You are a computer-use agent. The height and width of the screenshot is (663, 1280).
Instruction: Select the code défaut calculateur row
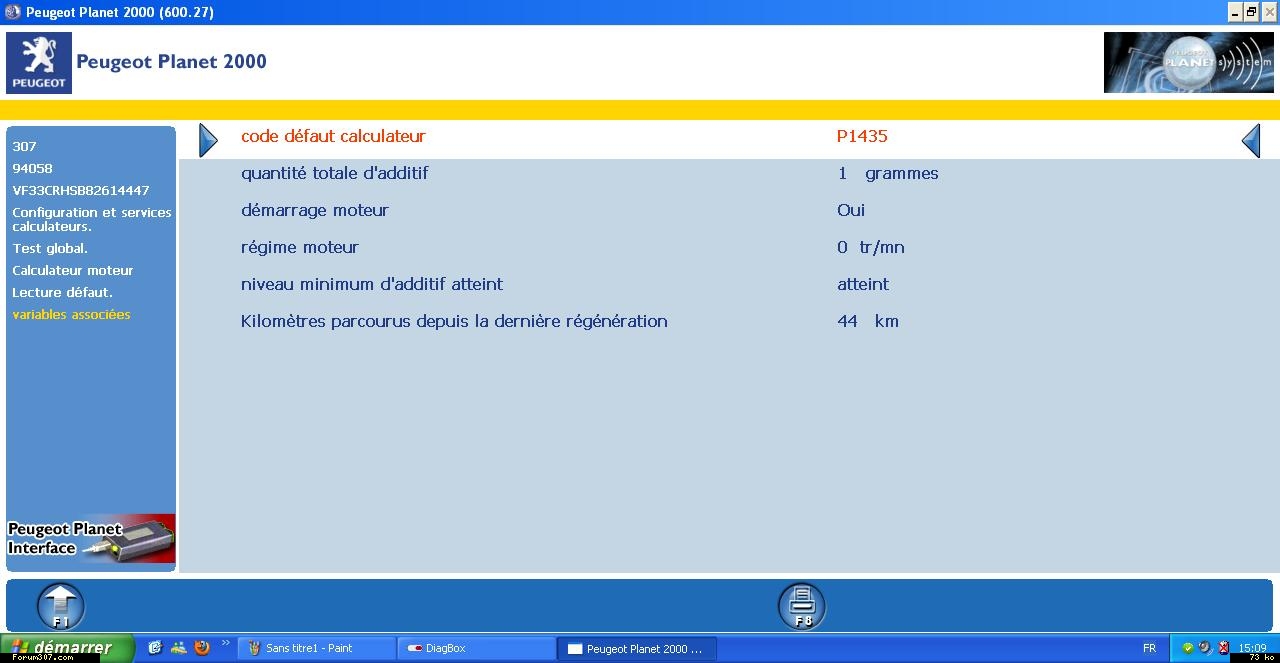333,136
